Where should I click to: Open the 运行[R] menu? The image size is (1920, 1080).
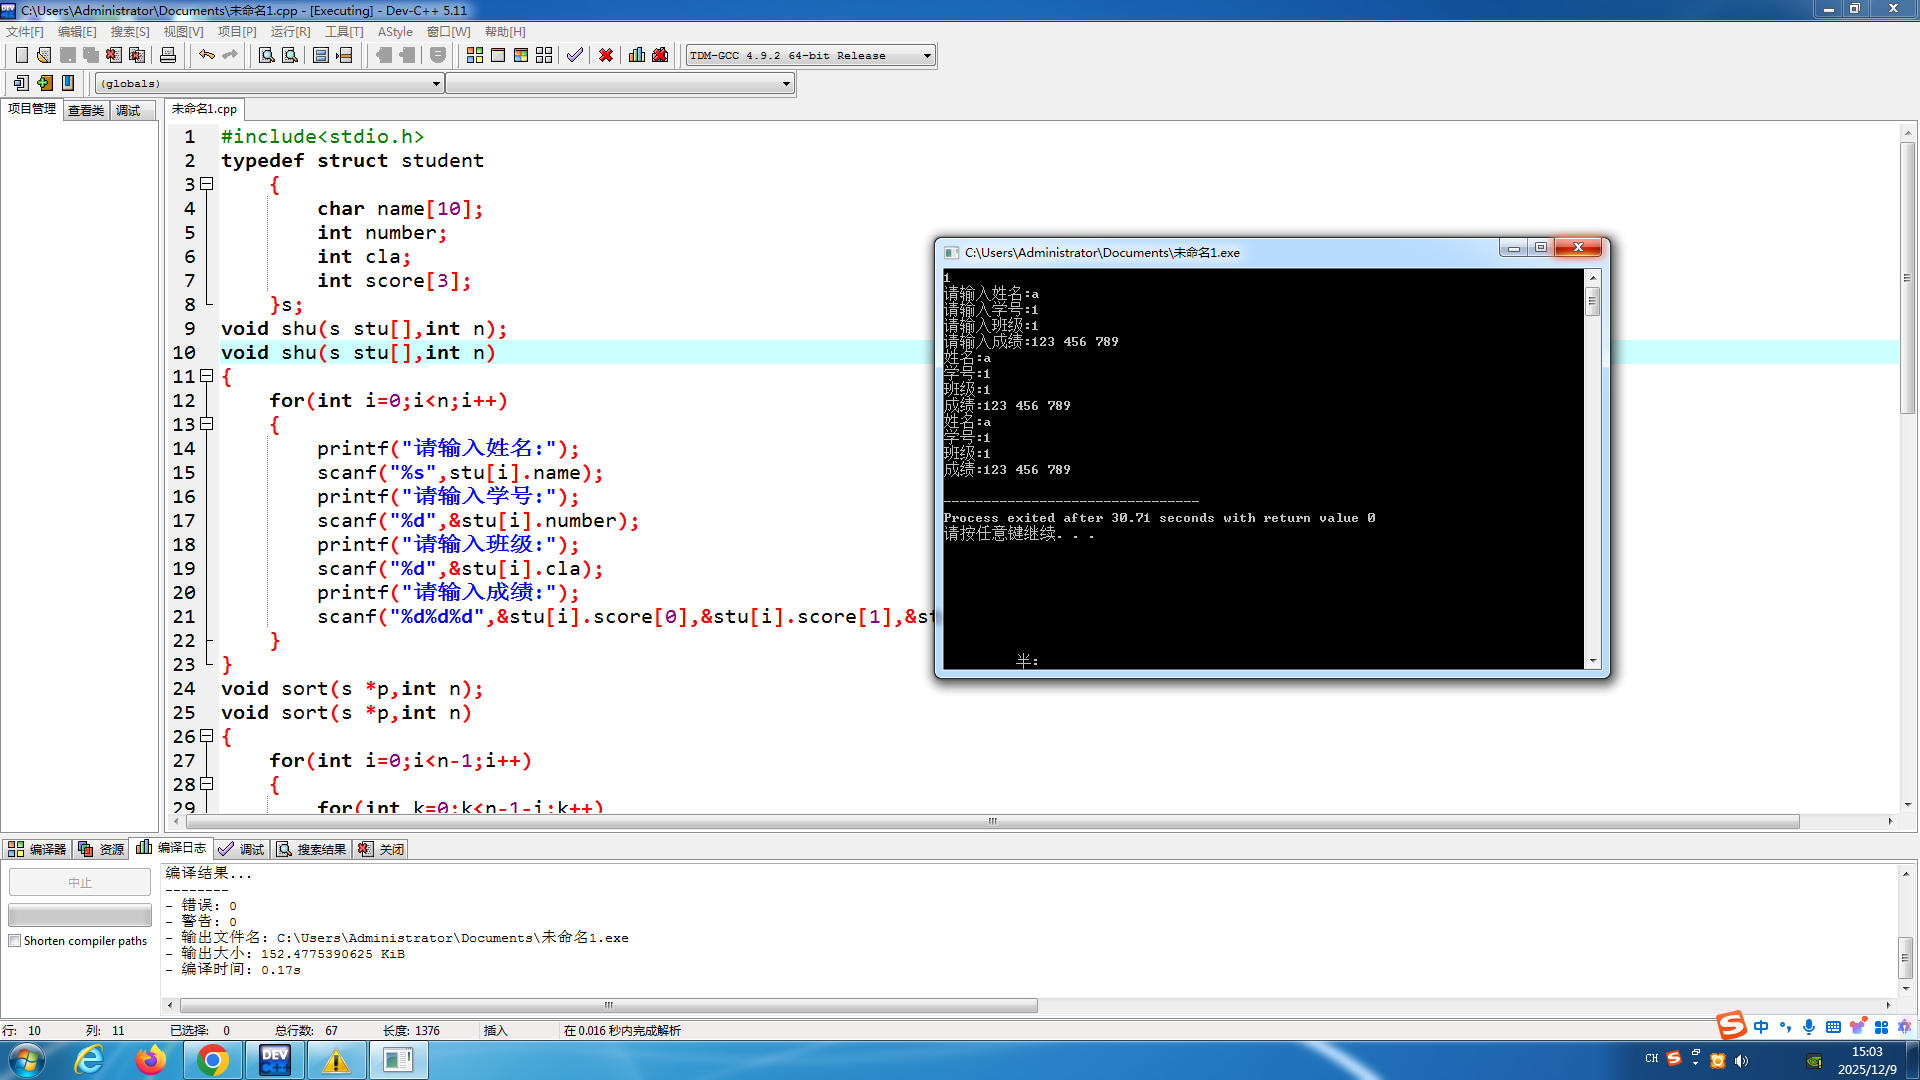pyautogui.click(x=289, y=31)
